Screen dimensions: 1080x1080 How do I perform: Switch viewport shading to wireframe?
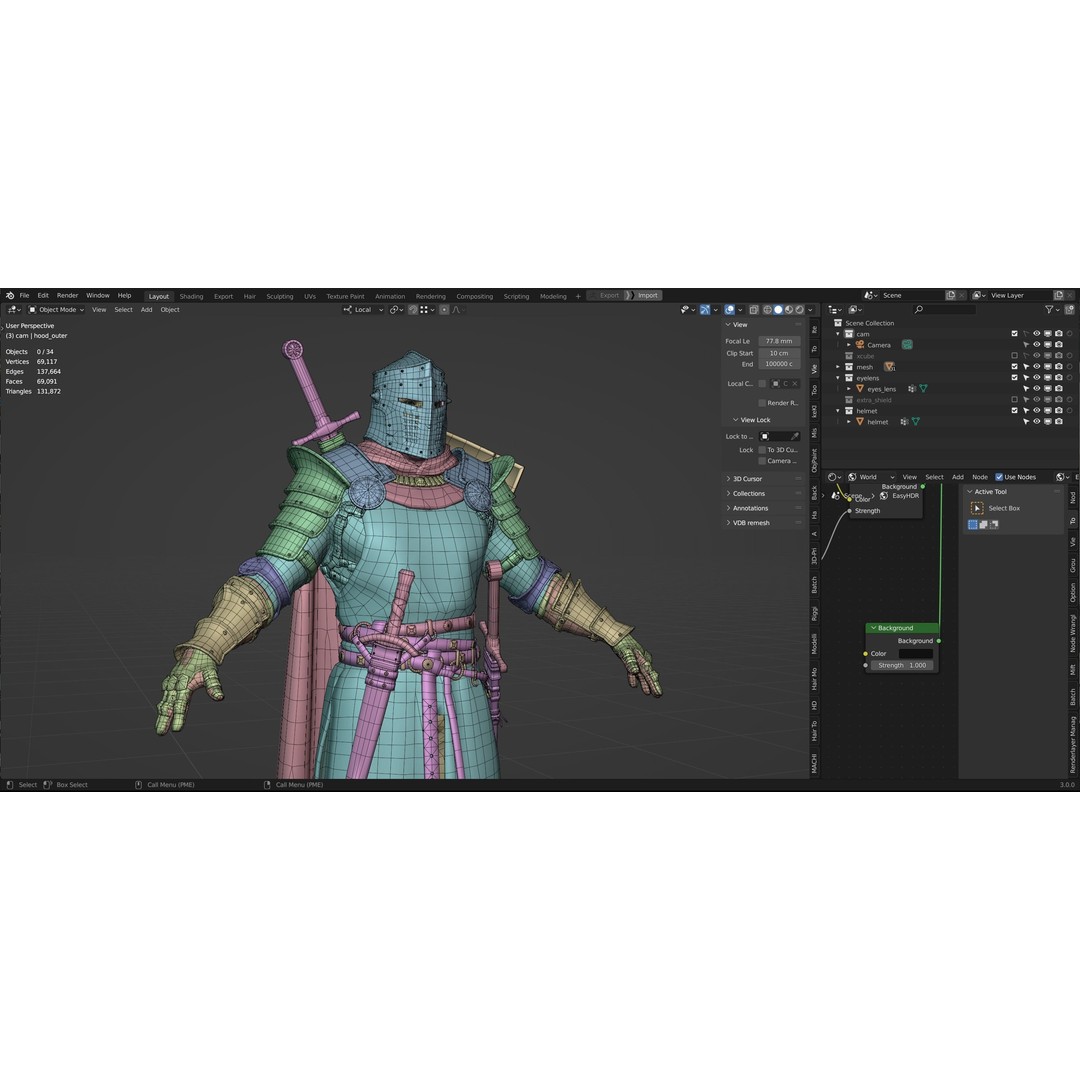(x=767, y=310)
